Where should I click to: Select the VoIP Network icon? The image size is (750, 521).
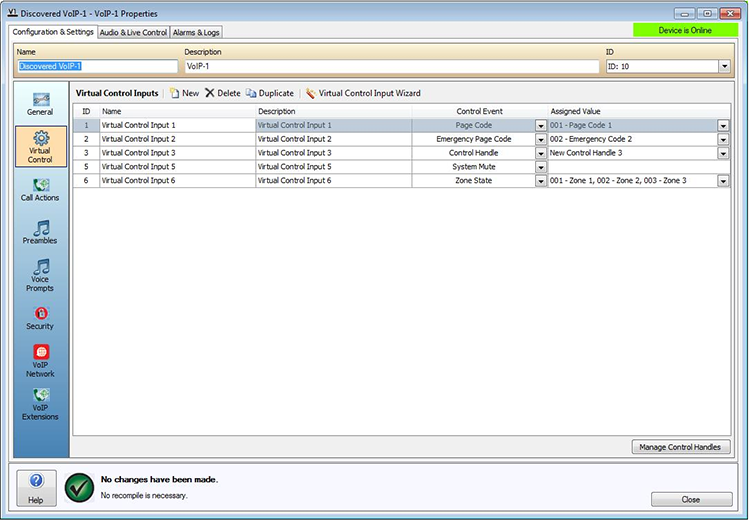(41, 361)
